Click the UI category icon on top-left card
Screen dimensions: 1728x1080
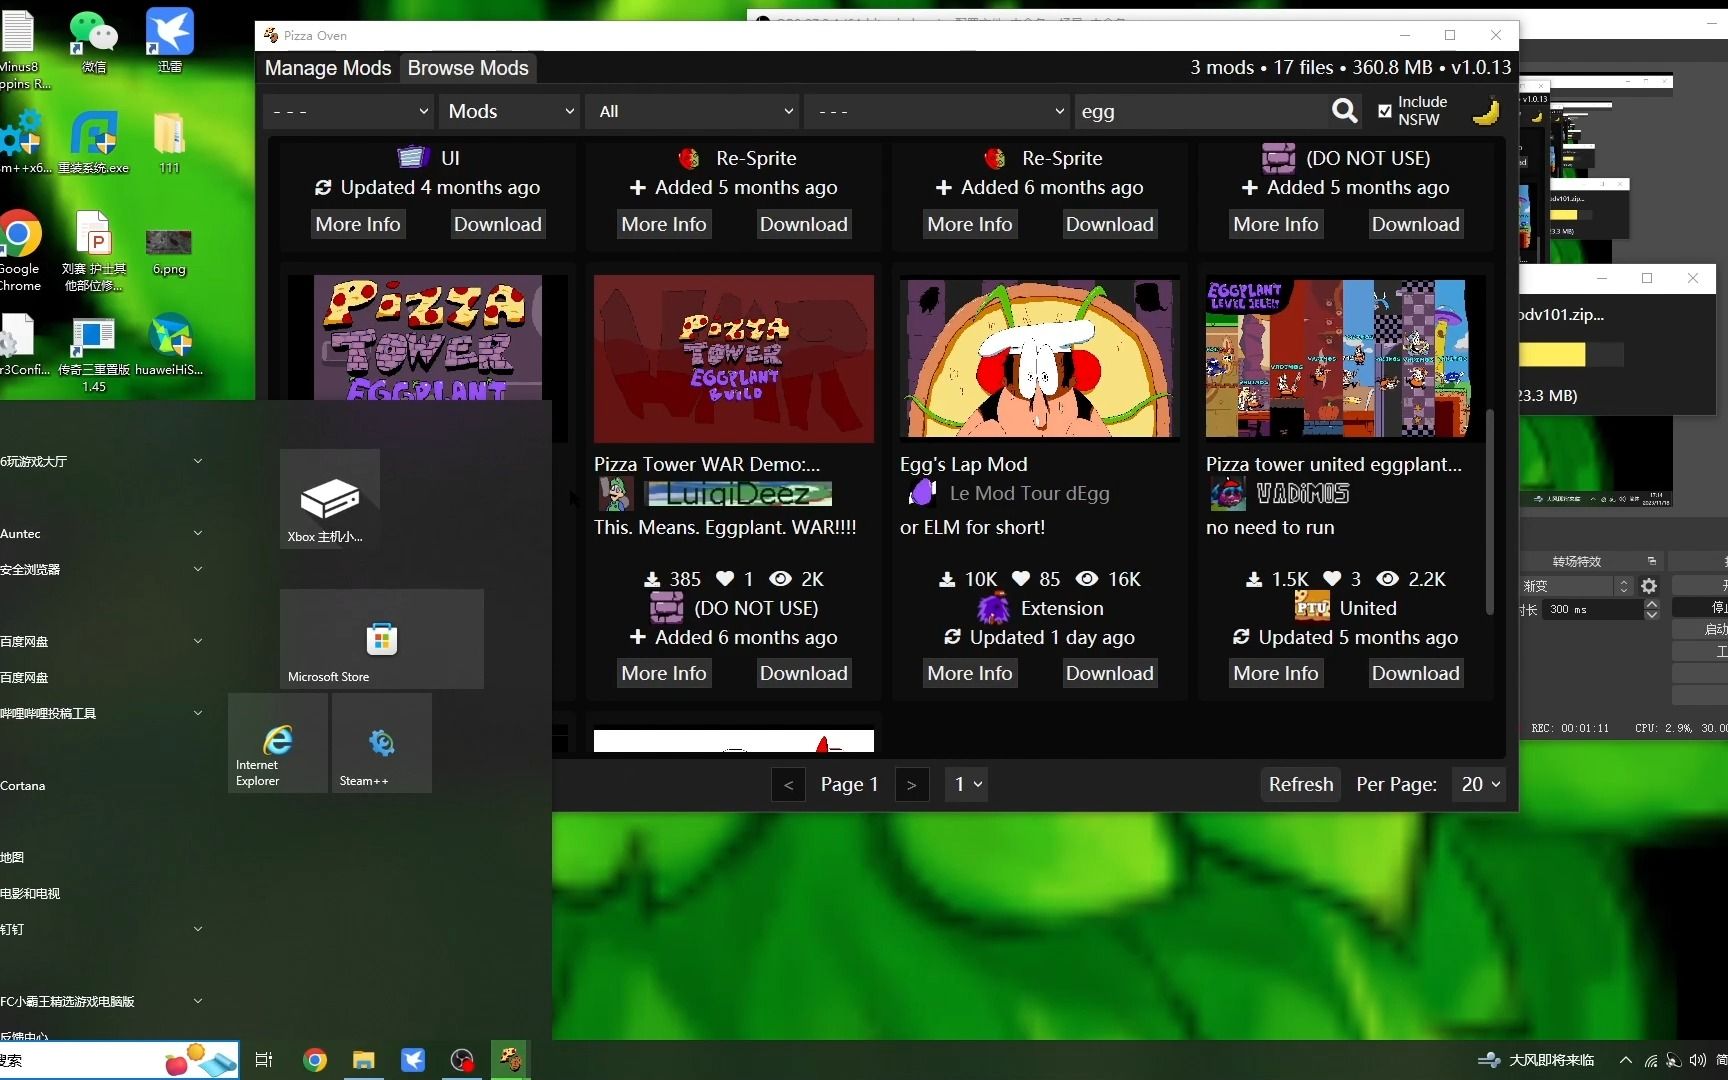pyautogui.click(x=412, y=157)
